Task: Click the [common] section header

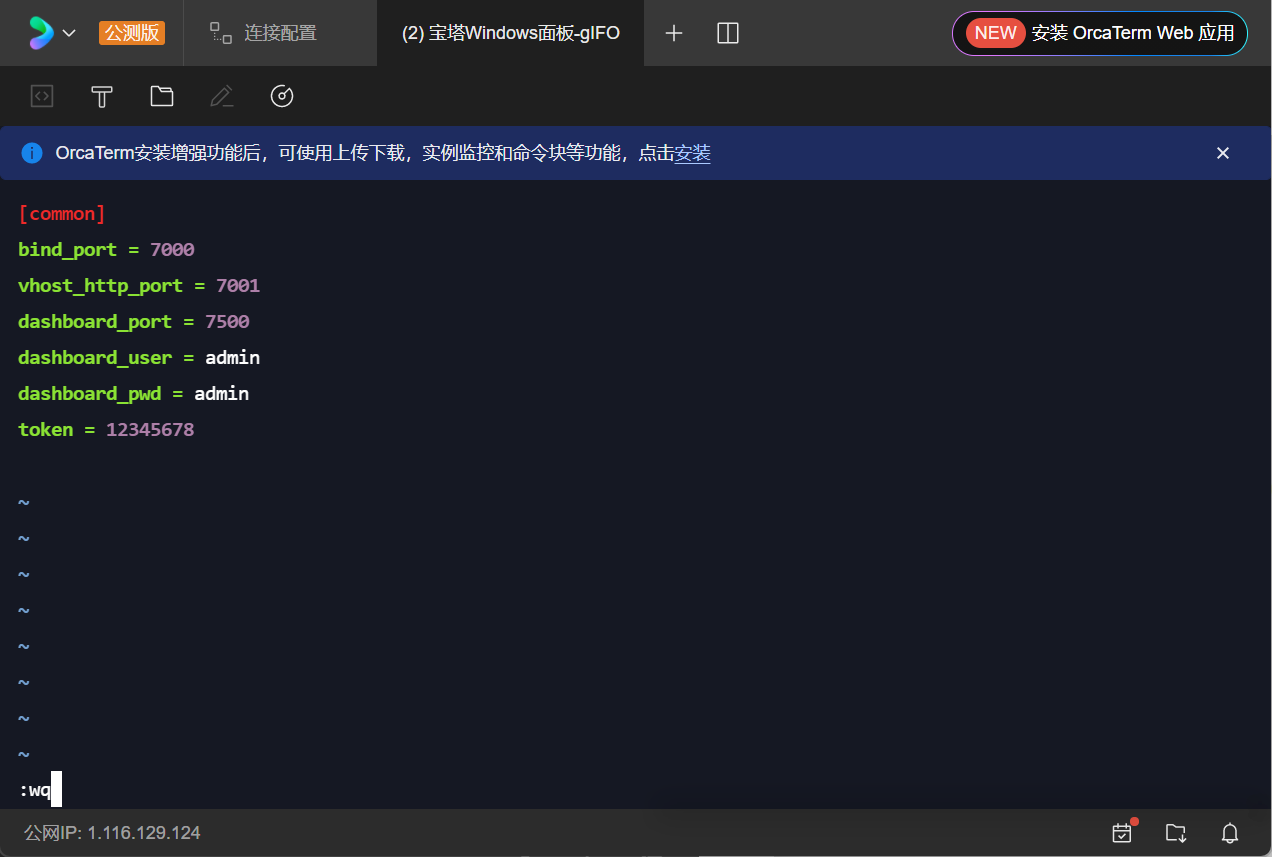Action: pos(62,214)
